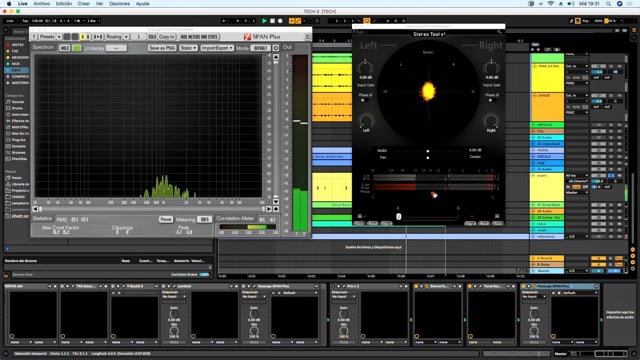The height and width of the screenshot is (360, 640).
Task: Open macOS Spotlight search icon
Action: point(608,4)
